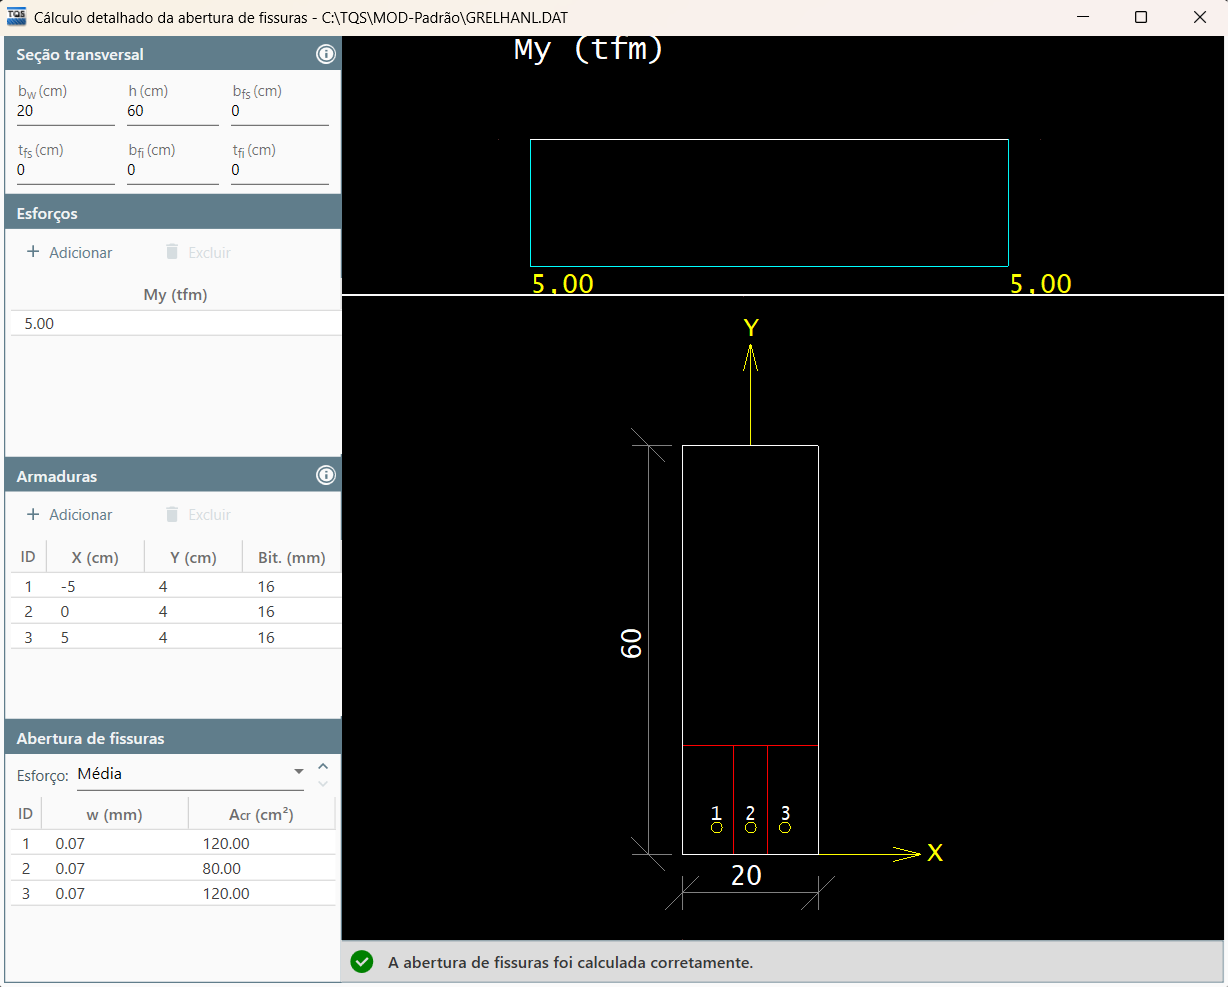Open info icon in Seção transversal header
The image size is (1228, 987).
click(326, 55)
